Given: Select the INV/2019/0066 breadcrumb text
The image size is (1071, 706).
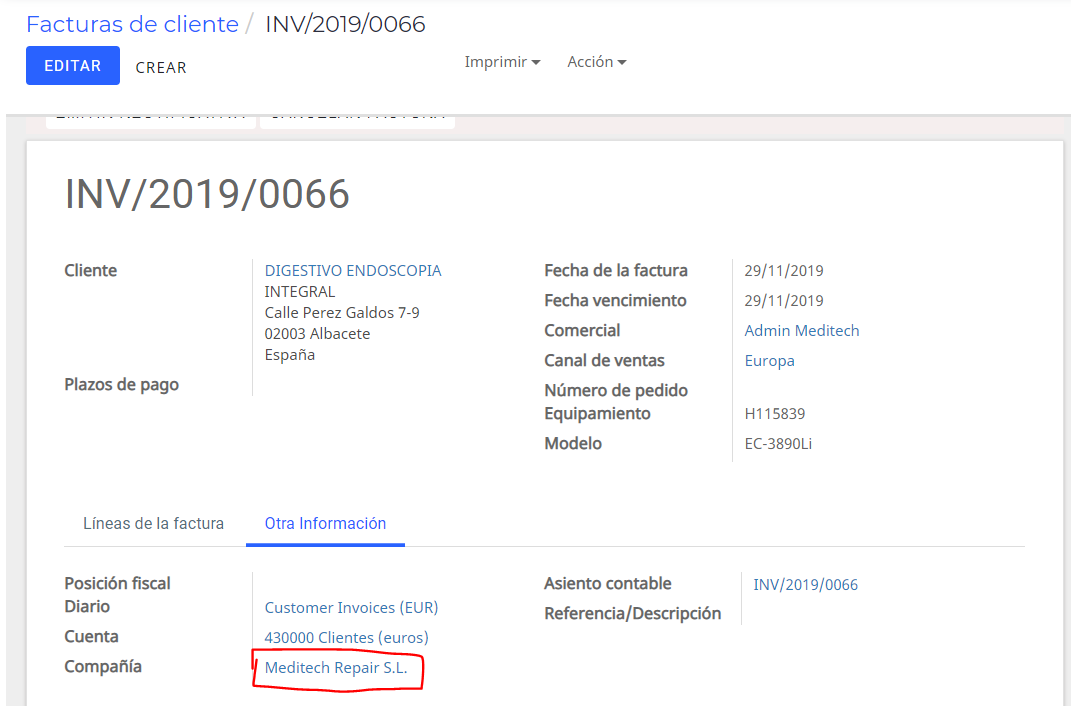Looking at the screenshot, I should [x=345, y=24].
